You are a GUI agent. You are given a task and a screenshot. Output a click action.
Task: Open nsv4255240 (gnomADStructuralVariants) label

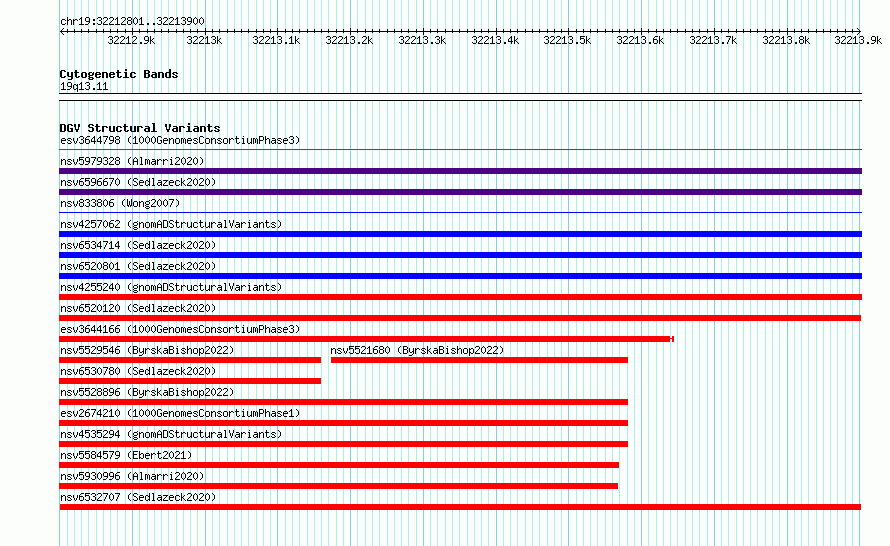click(171, 287)
